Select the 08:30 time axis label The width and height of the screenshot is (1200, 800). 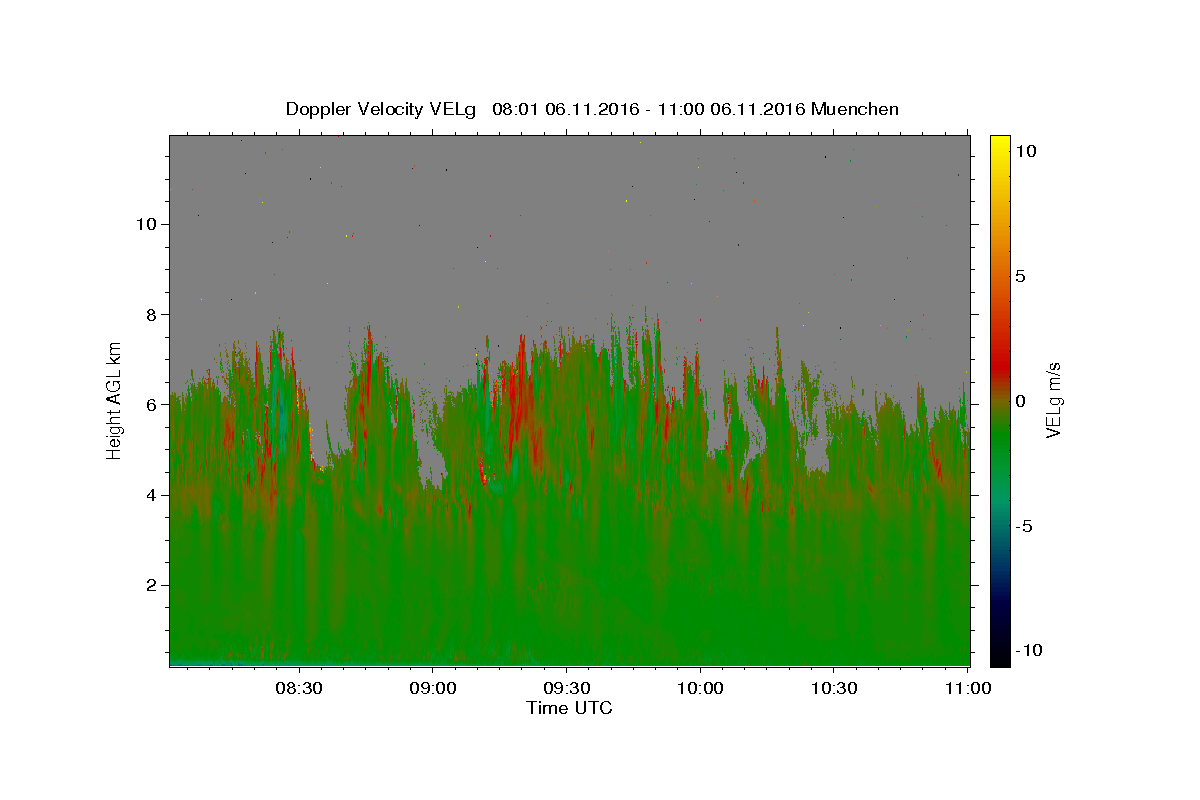pos(298,688)
